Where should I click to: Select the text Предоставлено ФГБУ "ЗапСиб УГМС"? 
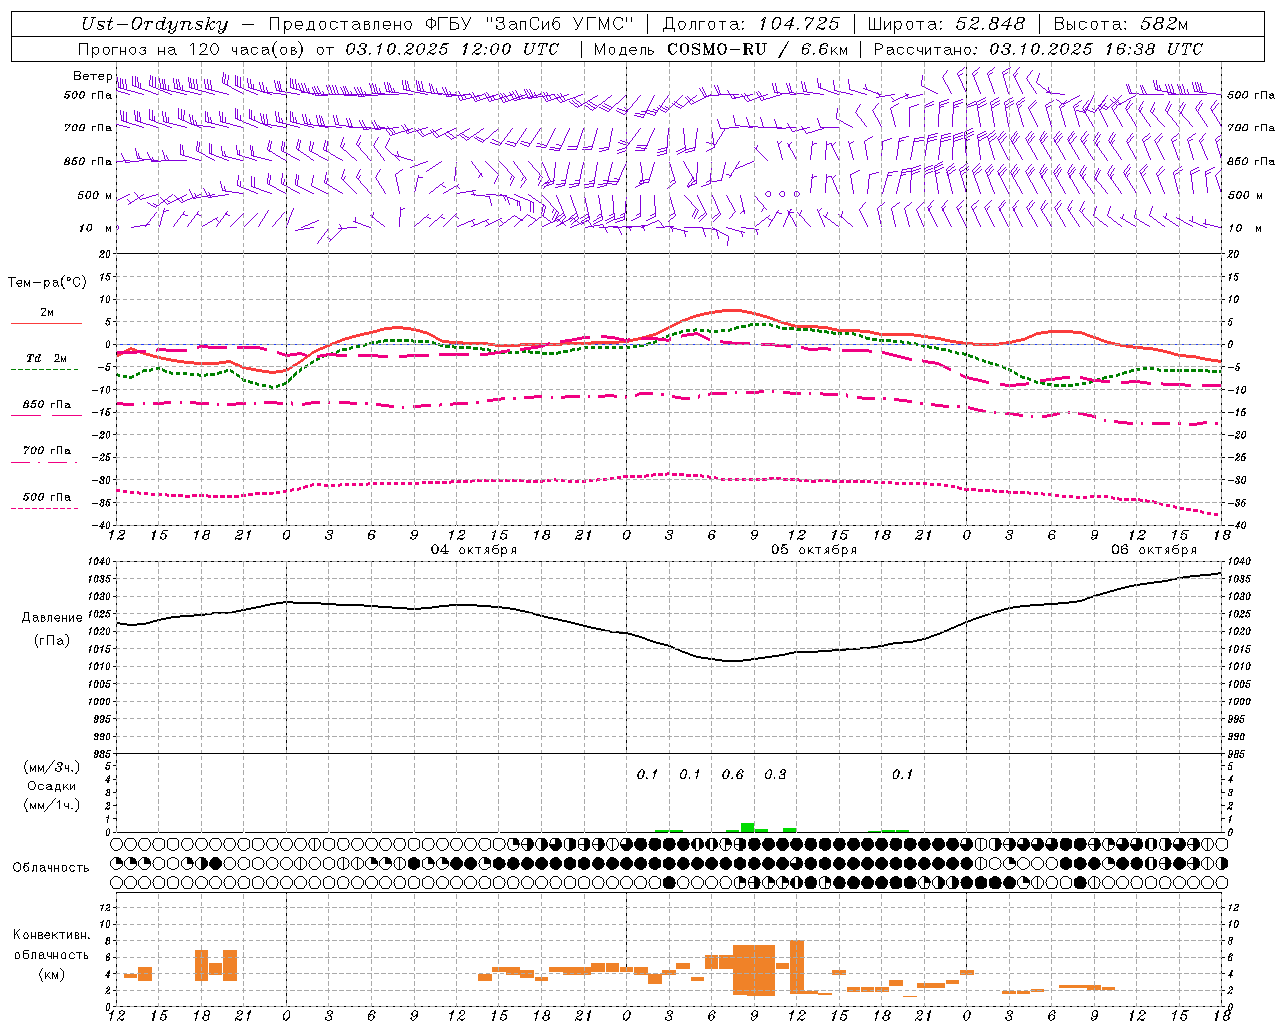coord(451,24)
